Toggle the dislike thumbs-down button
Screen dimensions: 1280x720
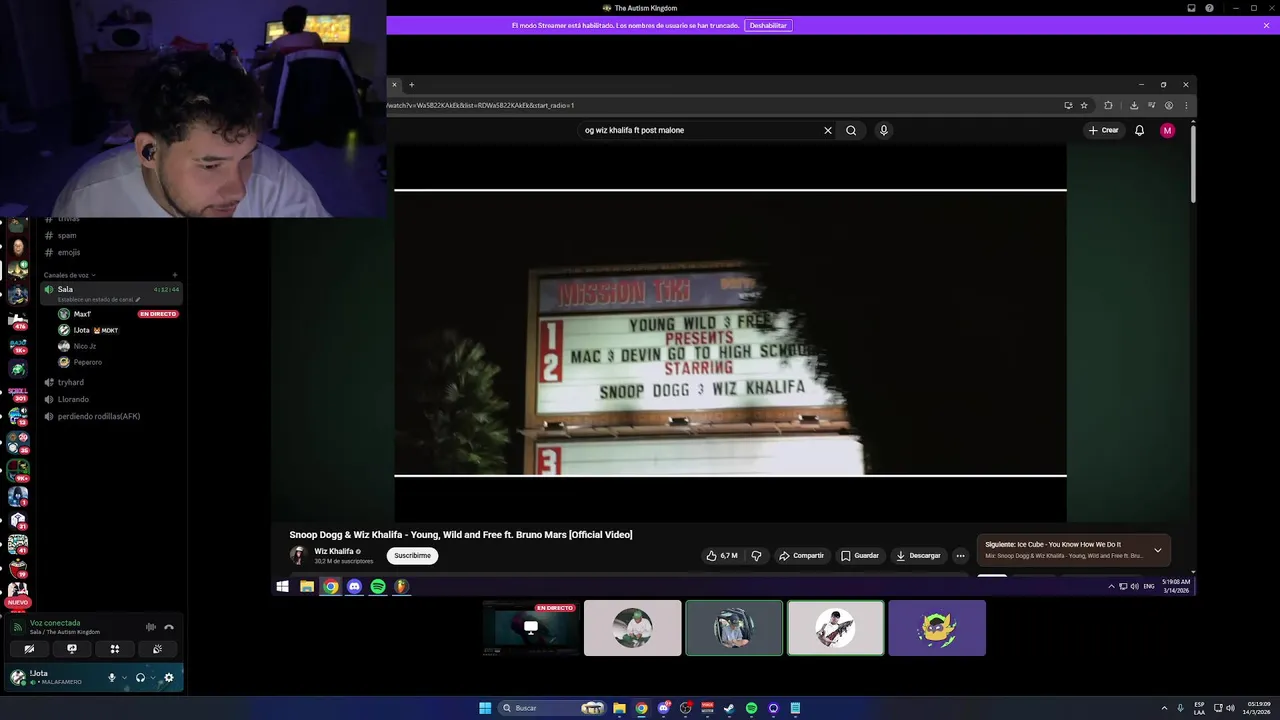pos(756,555)
